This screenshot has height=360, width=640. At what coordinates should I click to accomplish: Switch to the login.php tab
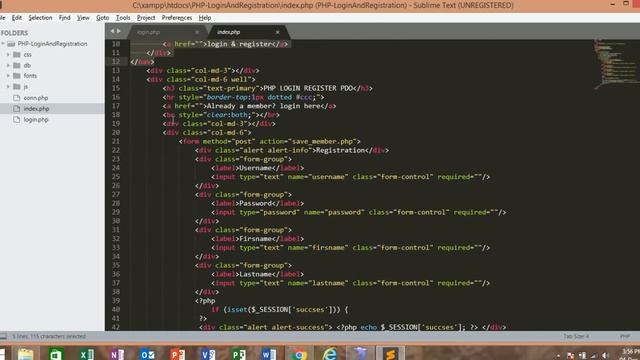click(x=167, y=32)
